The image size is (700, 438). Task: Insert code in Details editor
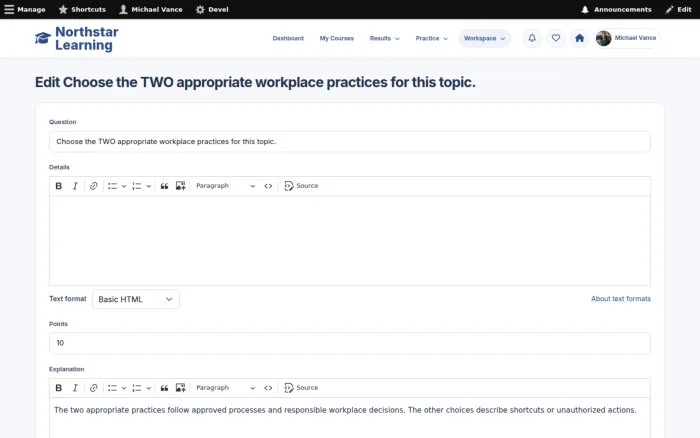pyautogui.click(x=268, y=186)
